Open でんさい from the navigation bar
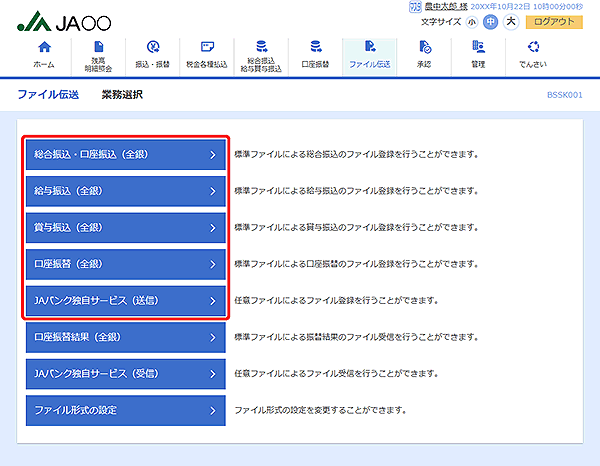This screenshot has width=600, height=466. click(x=533, y=57)
